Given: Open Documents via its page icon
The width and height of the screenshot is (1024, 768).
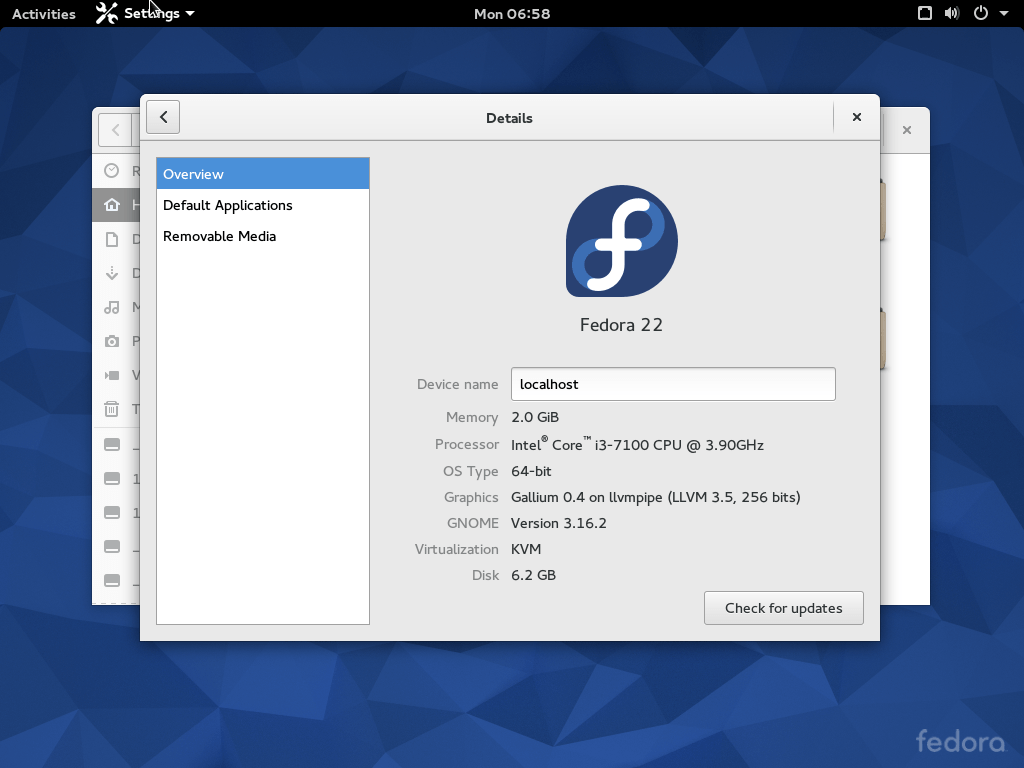Looking at the screenshot, I should [112, 239].
